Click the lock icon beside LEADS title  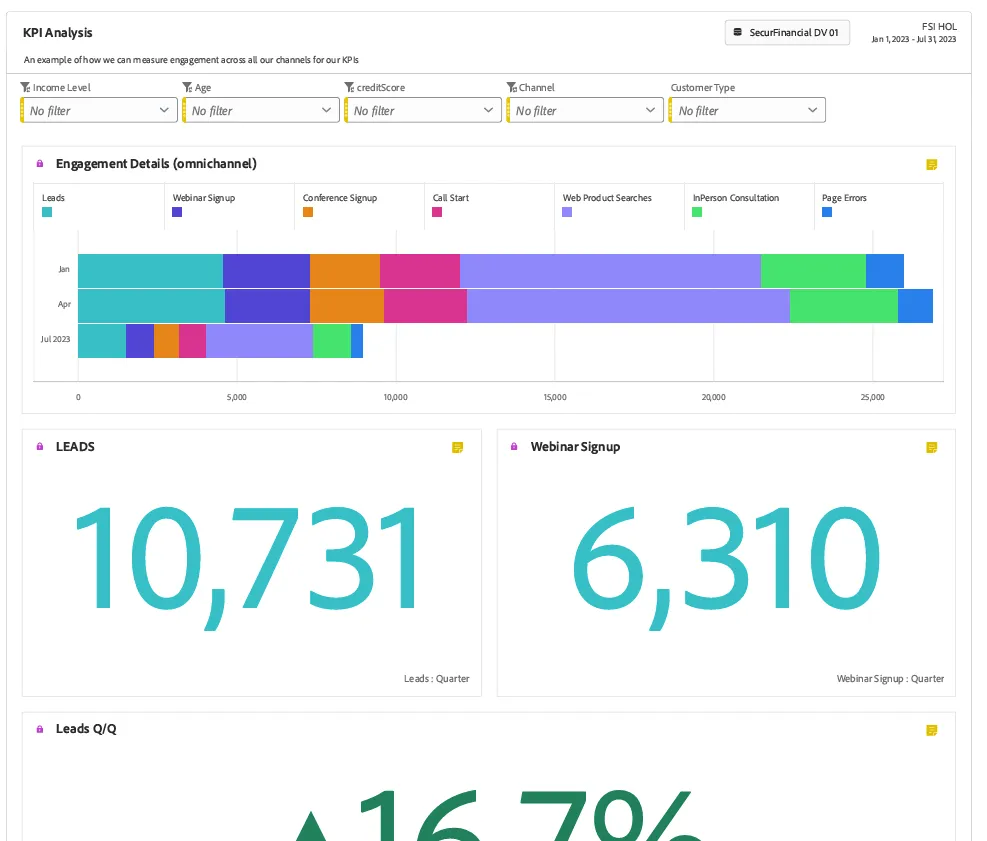40,446
